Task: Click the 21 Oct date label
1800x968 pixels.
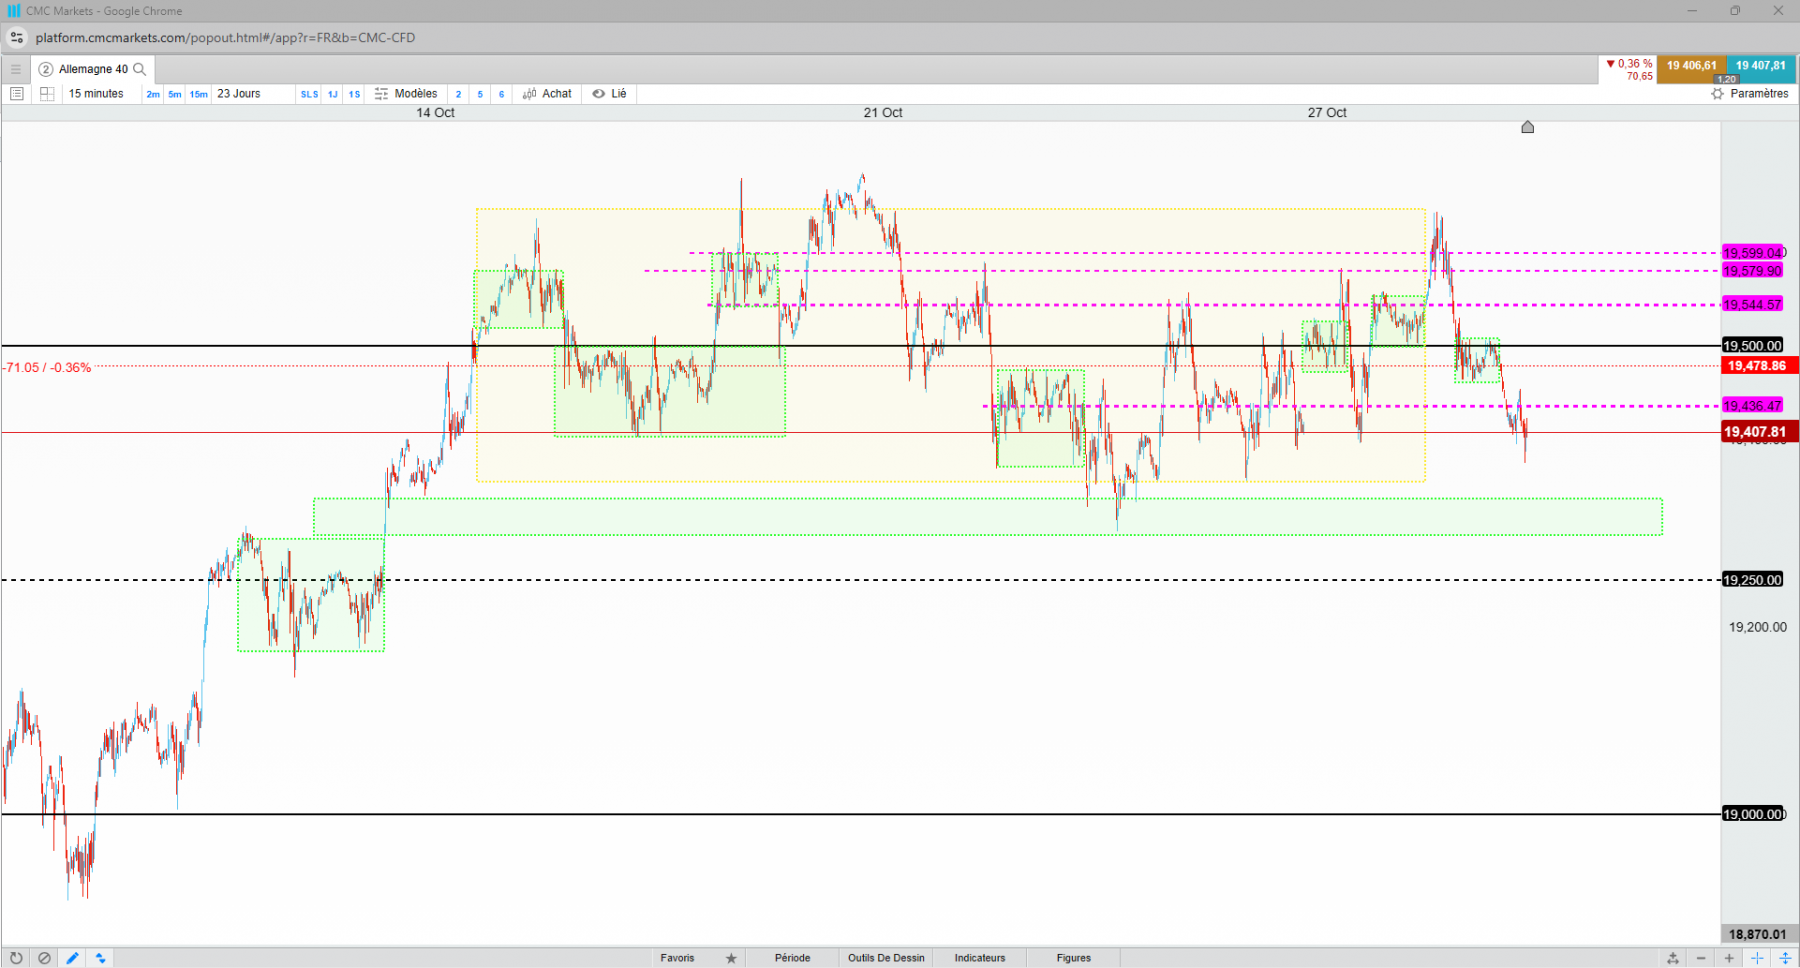Action: point(883,113)
